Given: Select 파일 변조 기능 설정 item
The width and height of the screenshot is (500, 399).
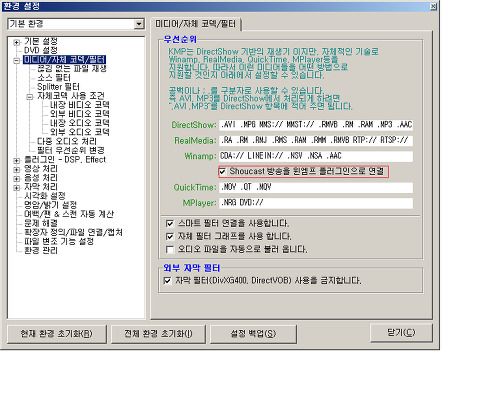Looking at the screenshot, I should click(59, 241).
